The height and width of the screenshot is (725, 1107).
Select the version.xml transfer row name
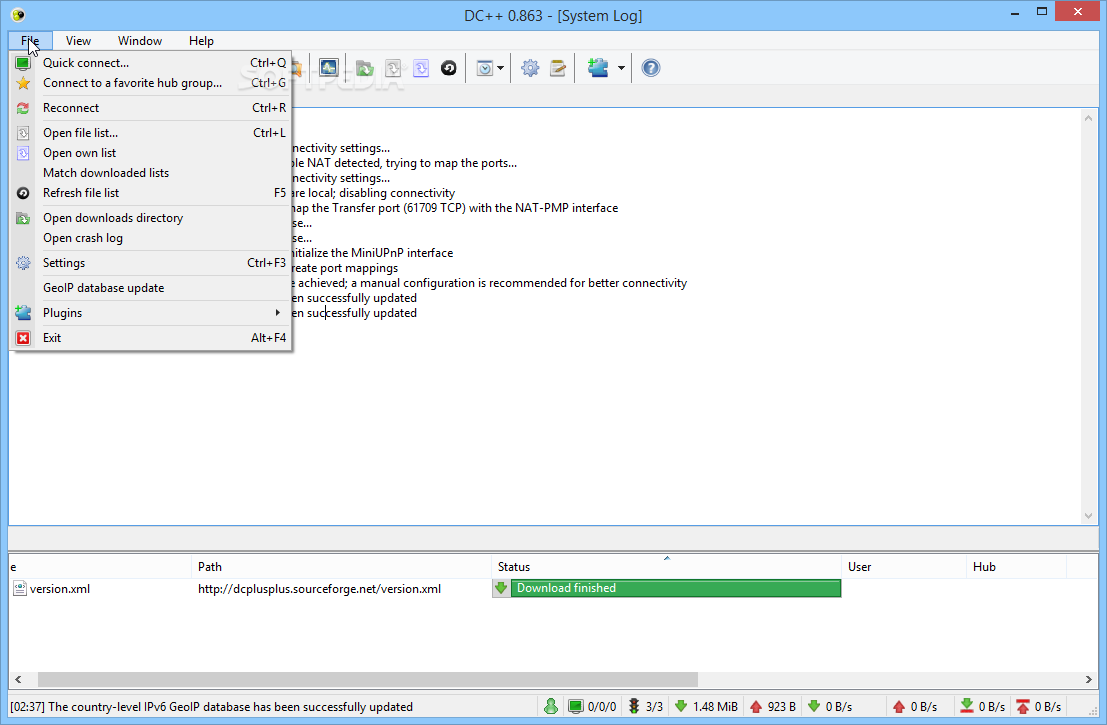60,589
